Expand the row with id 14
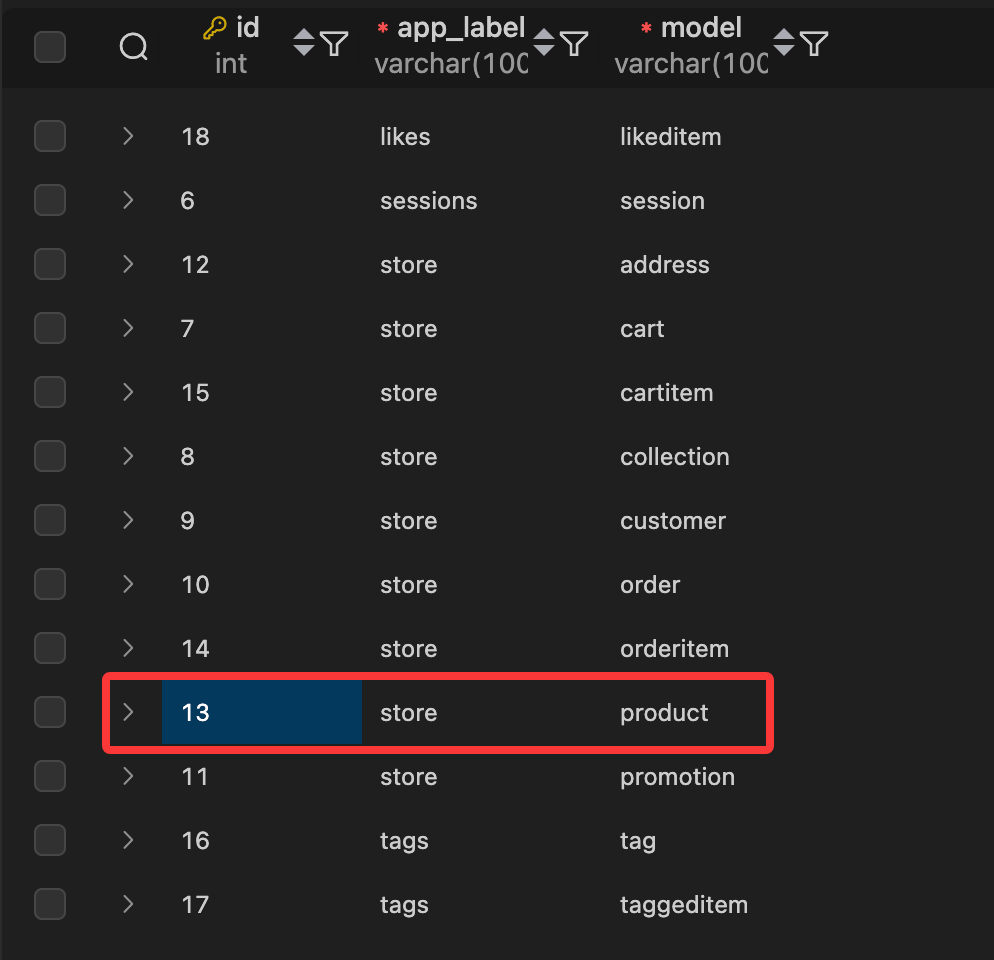This screenshot has width=994, height=960. (x=128, y=649)
